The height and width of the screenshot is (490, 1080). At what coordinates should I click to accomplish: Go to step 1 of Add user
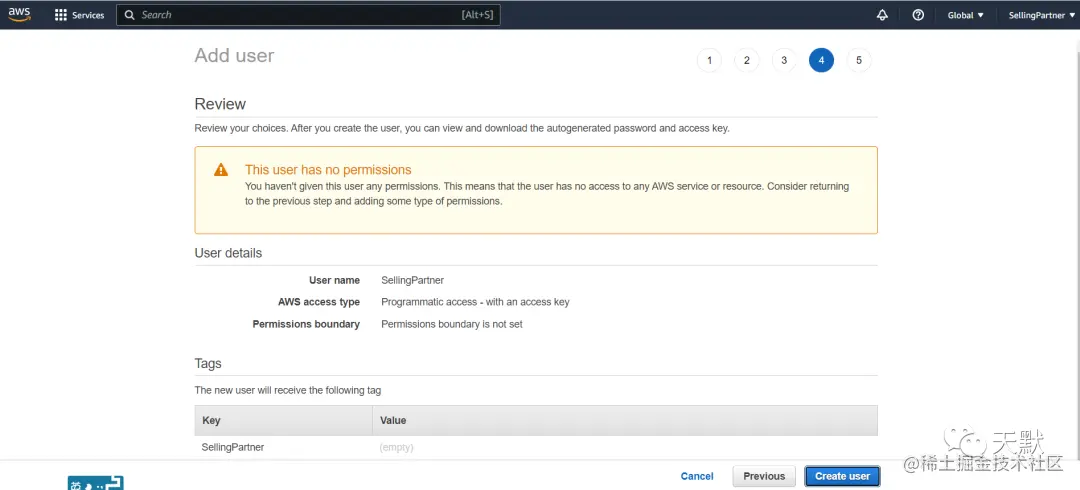pyautogui.click(x=709, y=61)
